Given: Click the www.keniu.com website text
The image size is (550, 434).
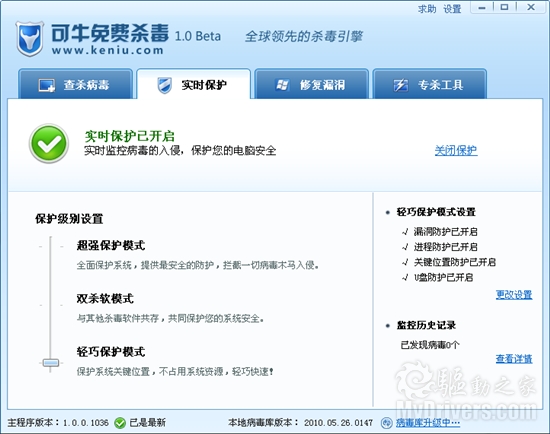Looking at the screenshot, I should tap(108, 51).
